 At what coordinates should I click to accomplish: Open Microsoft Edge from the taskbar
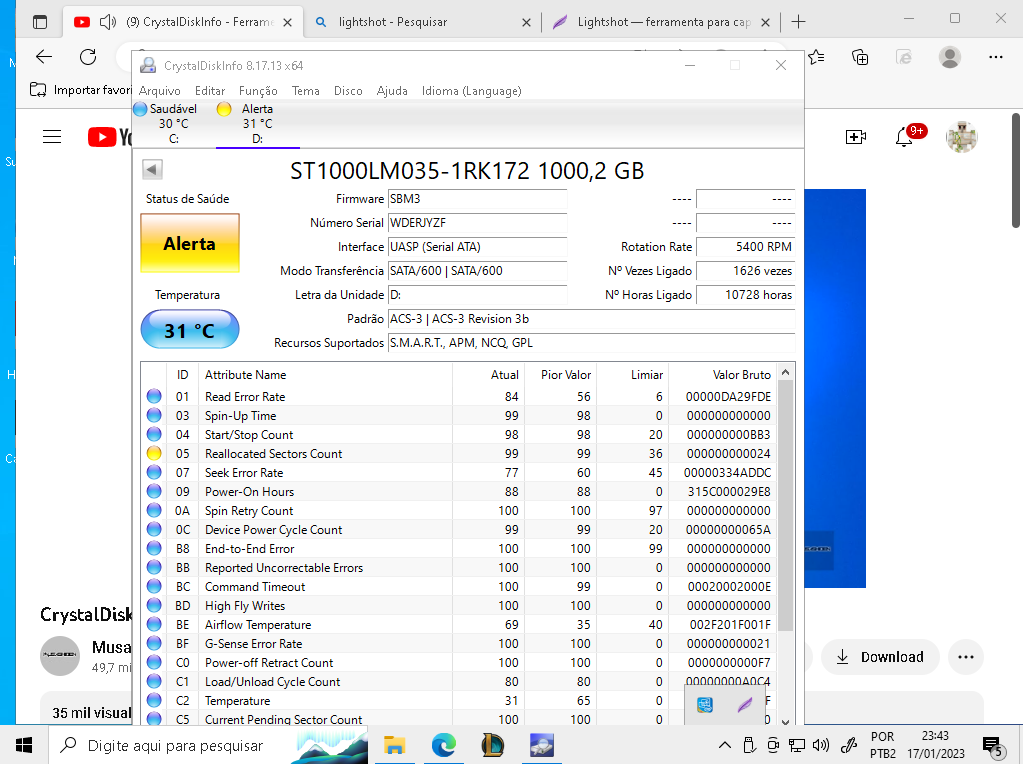(444, 745)
